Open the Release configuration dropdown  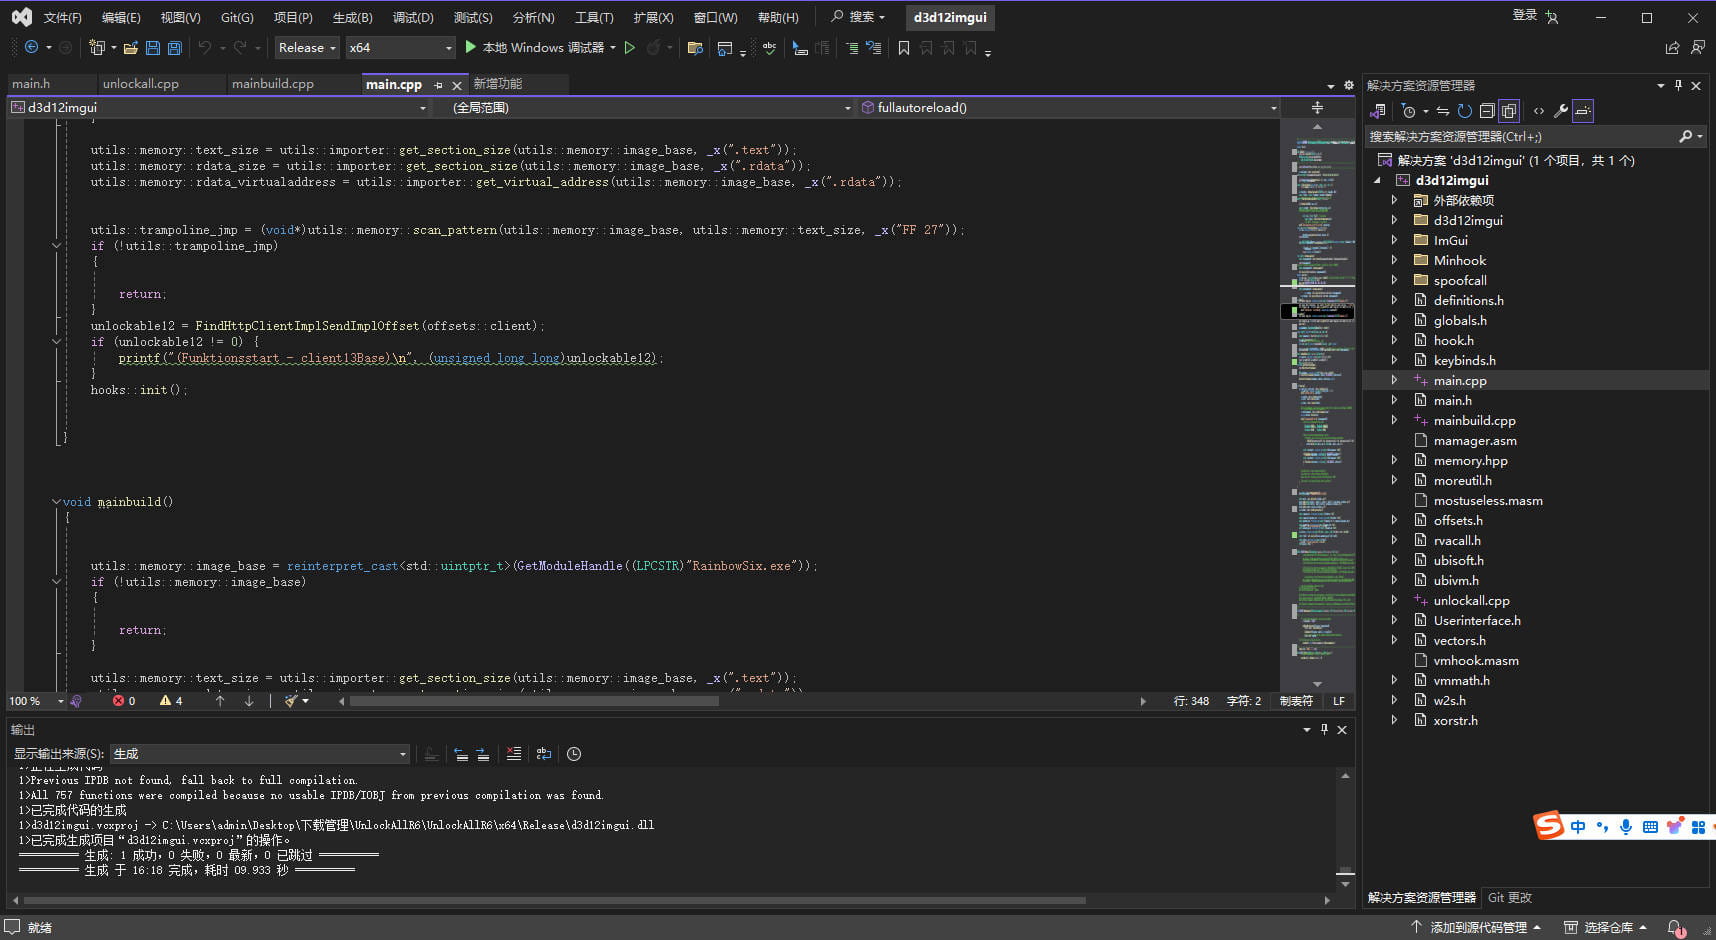pyautogui.click(x=306, y=47)
